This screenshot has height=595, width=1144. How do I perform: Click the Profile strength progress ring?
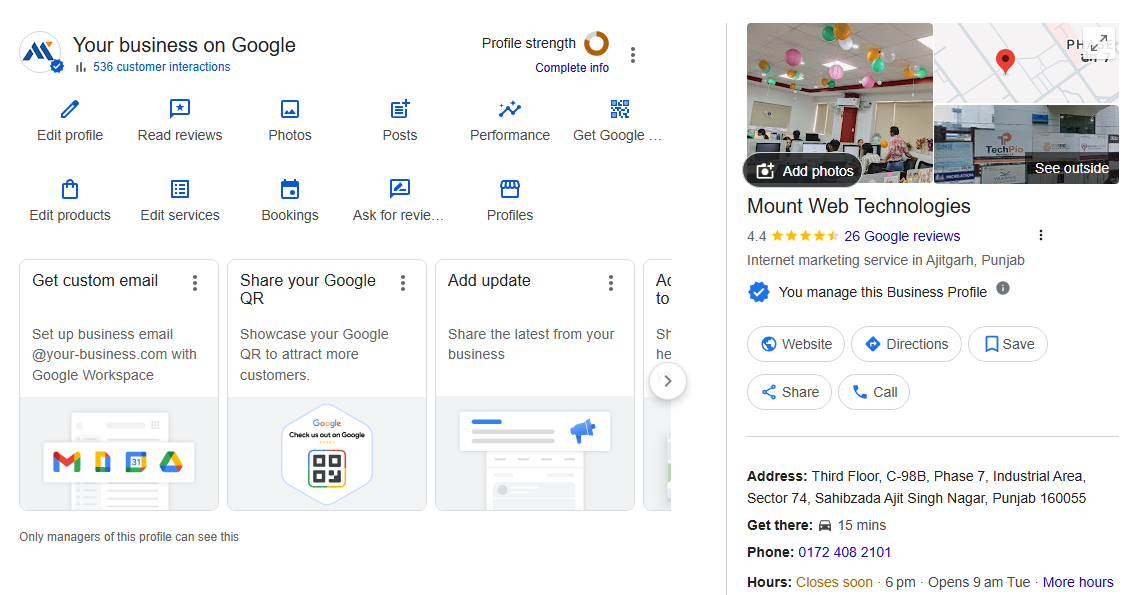click(597, 44)
